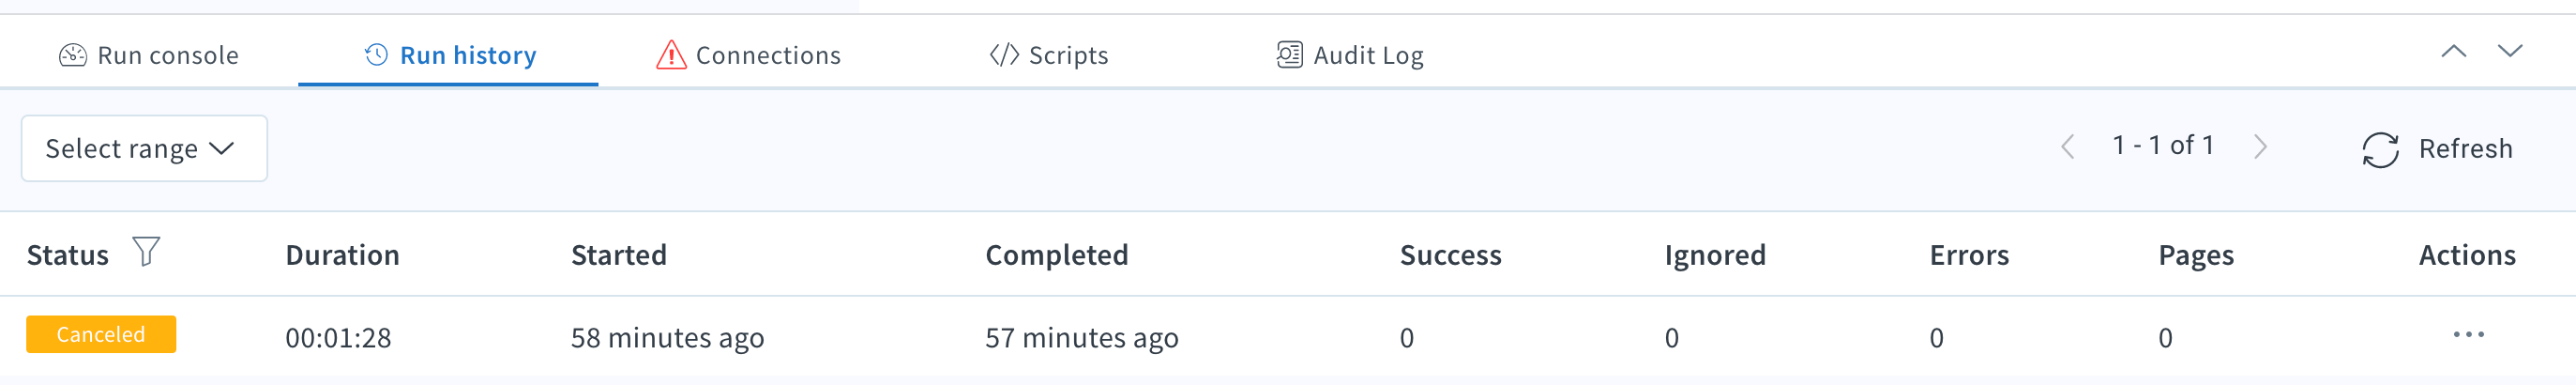Collapse the panel with the up chevron
Image resolution: width=2576 pixels, height=385 pixels.
click(x=2453, y=51)
